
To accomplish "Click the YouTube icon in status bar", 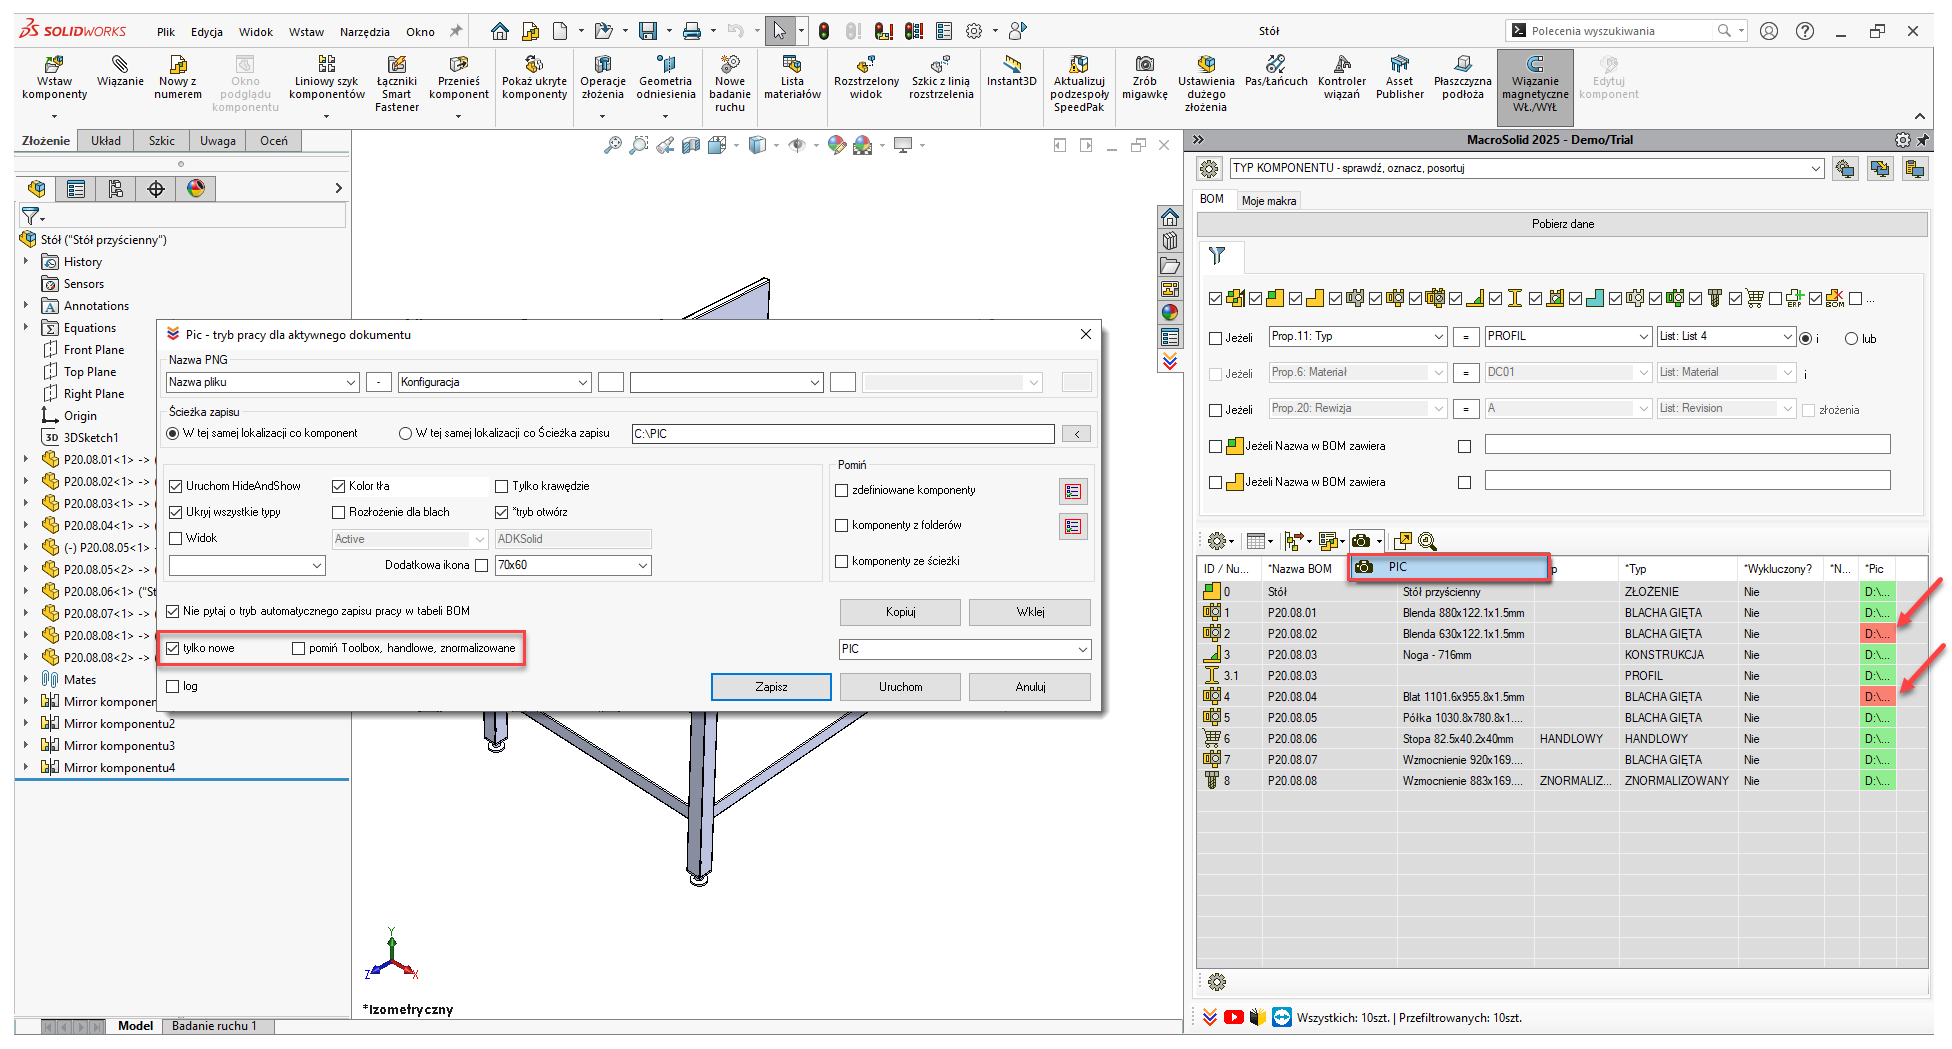I will click(1234, 1018).
